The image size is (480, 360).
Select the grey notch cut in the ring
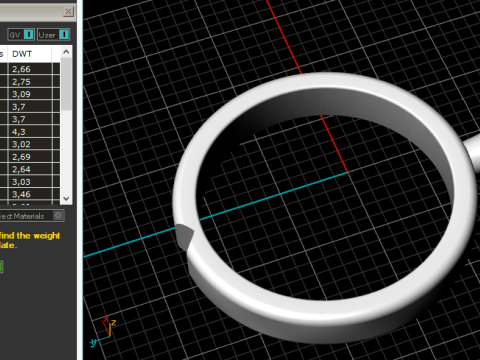pyautogui.click(x=184, y=236)
